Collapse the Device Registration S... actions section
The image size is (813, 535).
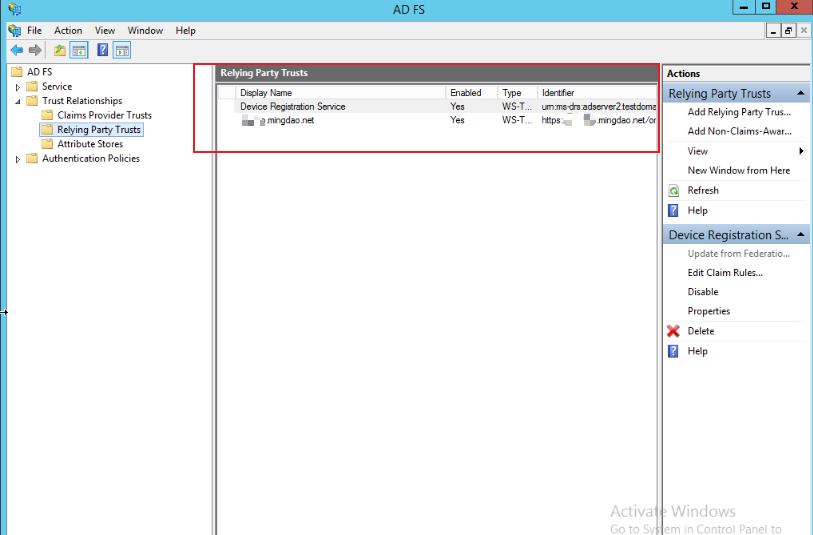click(x=801, y=235)
